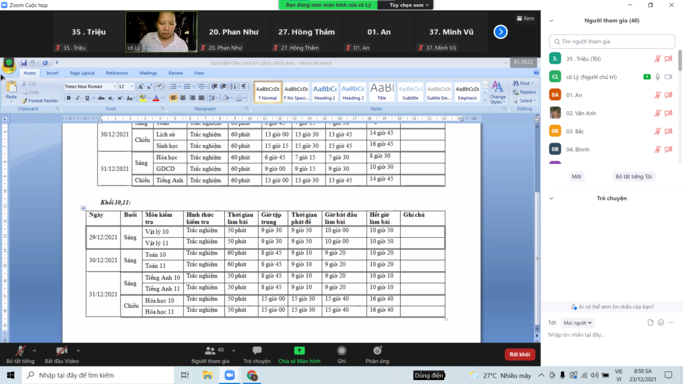The height and width of the screenshot is (384, 683).
Task: Open chat more options ellipsis
Action: [x=671, y=323]
